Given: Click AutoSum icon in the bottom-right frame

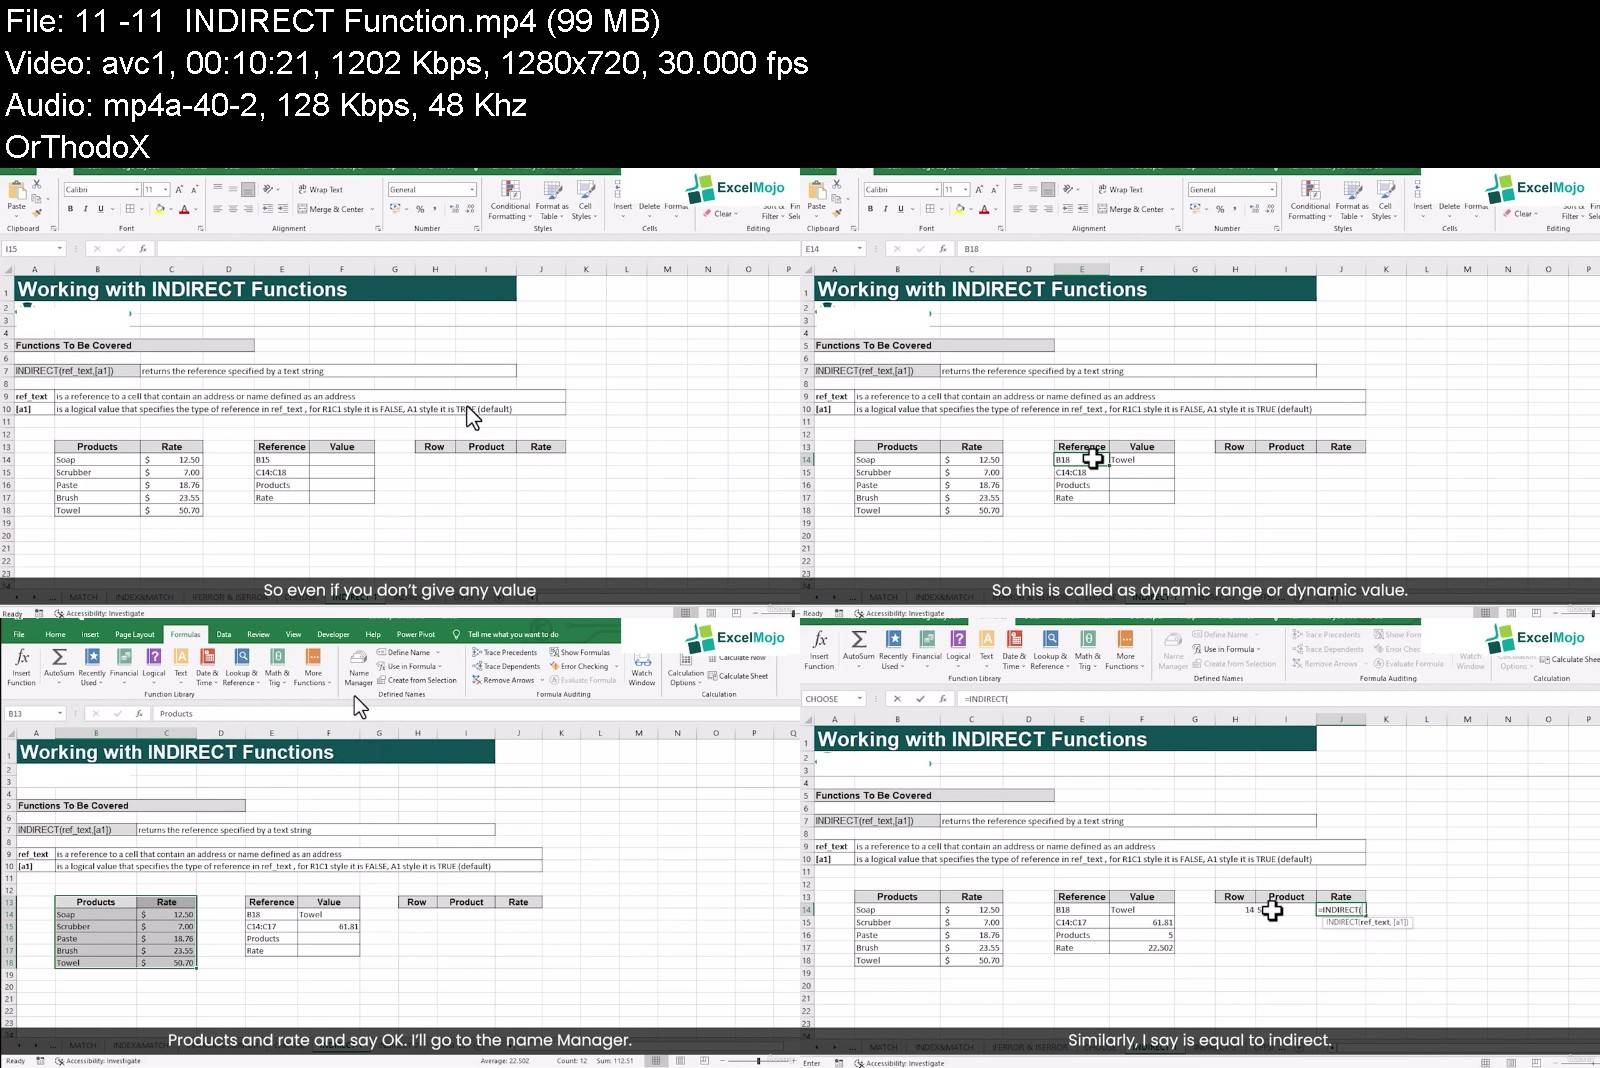Looking at the screenshot, I should click(858, 646).
